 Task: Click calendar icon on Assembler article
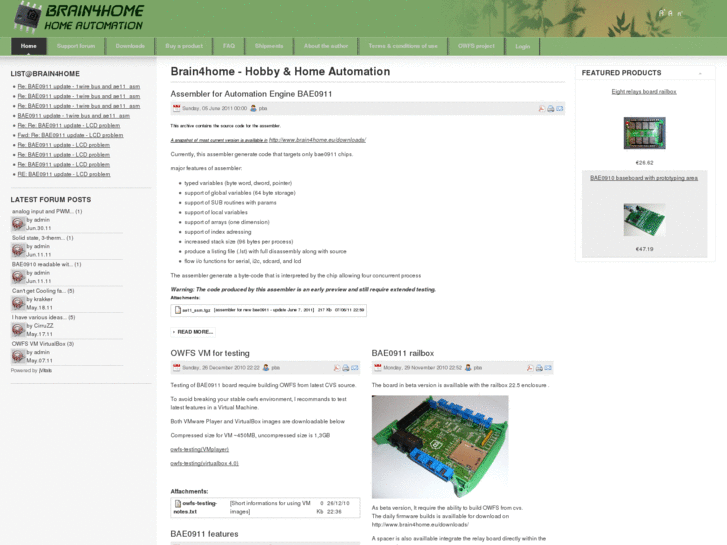coord(176,108)
